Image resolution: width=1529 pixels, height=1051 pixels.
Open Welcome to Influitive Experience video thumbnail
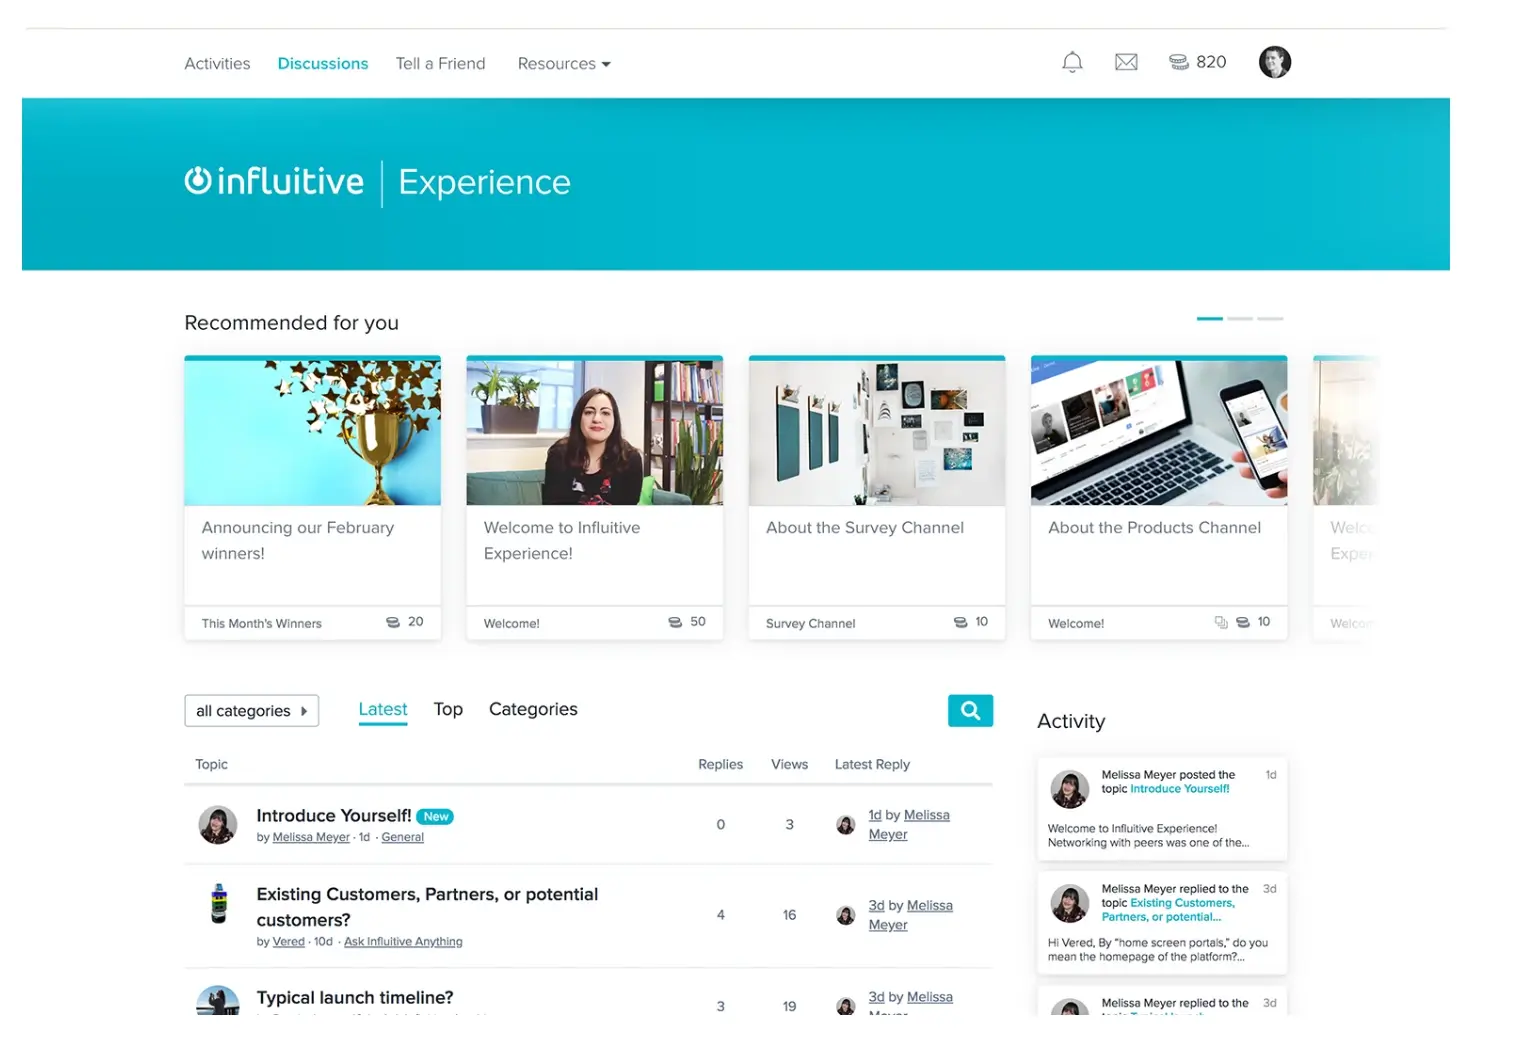595,433
